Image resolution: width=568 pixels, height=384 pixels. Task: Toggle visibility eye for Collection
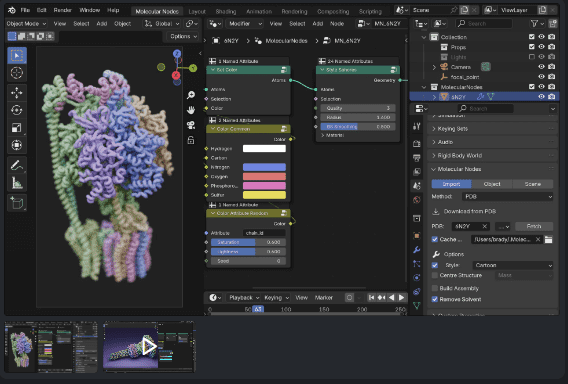point(541,37)
